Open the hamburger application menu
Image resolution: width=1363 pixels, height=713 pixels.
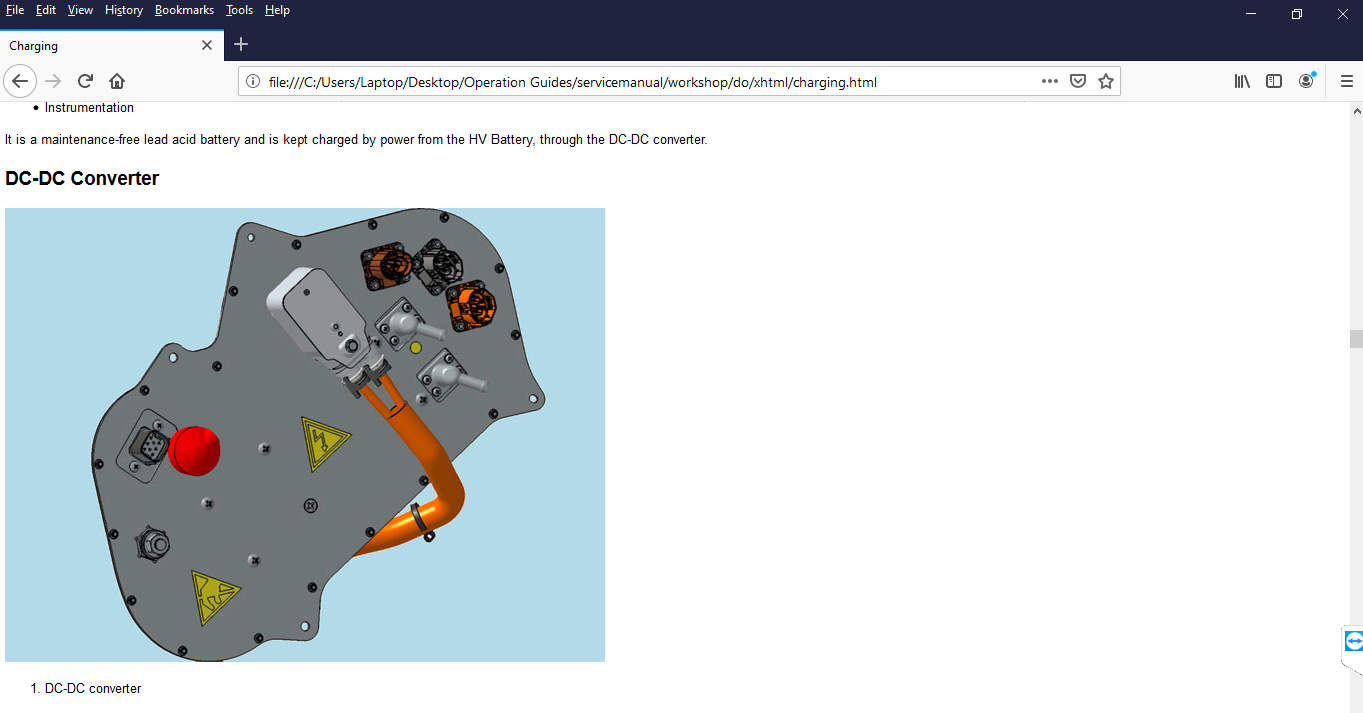pos(1346,81)
